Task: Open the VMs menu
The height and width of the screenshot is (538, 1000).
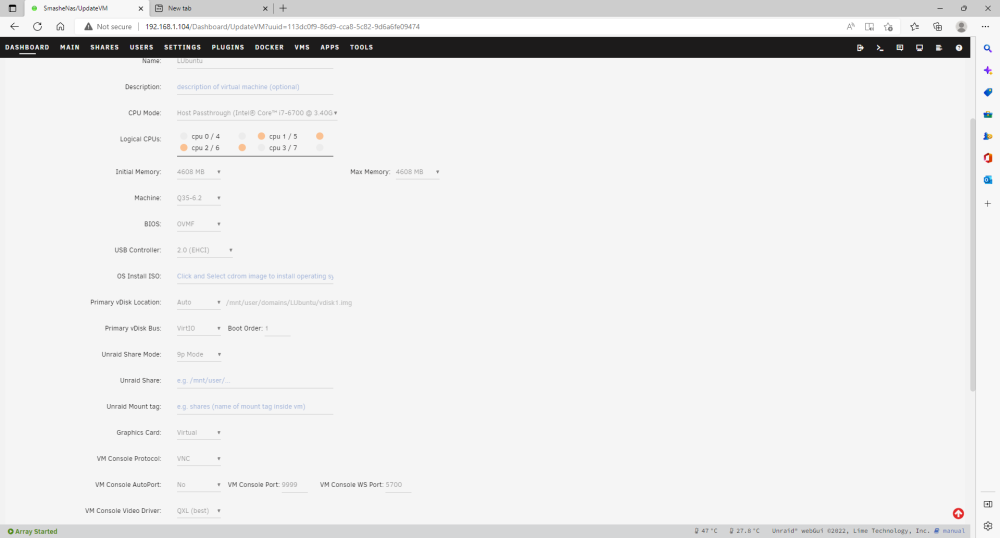Action: [x=302, y=48]
